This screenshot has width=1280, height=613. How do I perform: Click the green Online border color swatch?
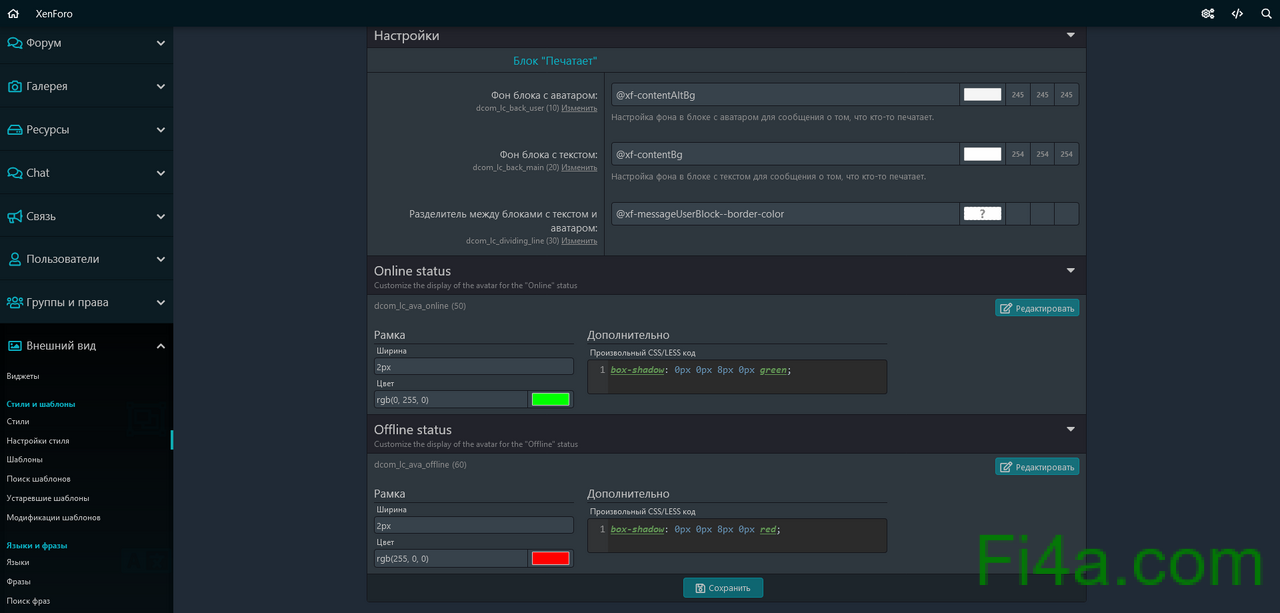(550, 399)
